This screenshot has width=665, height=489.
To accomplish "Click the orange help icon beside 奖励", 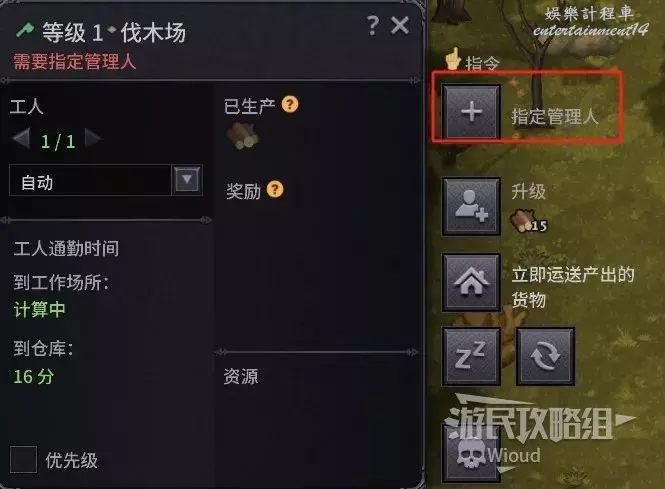I will (275, 189).
